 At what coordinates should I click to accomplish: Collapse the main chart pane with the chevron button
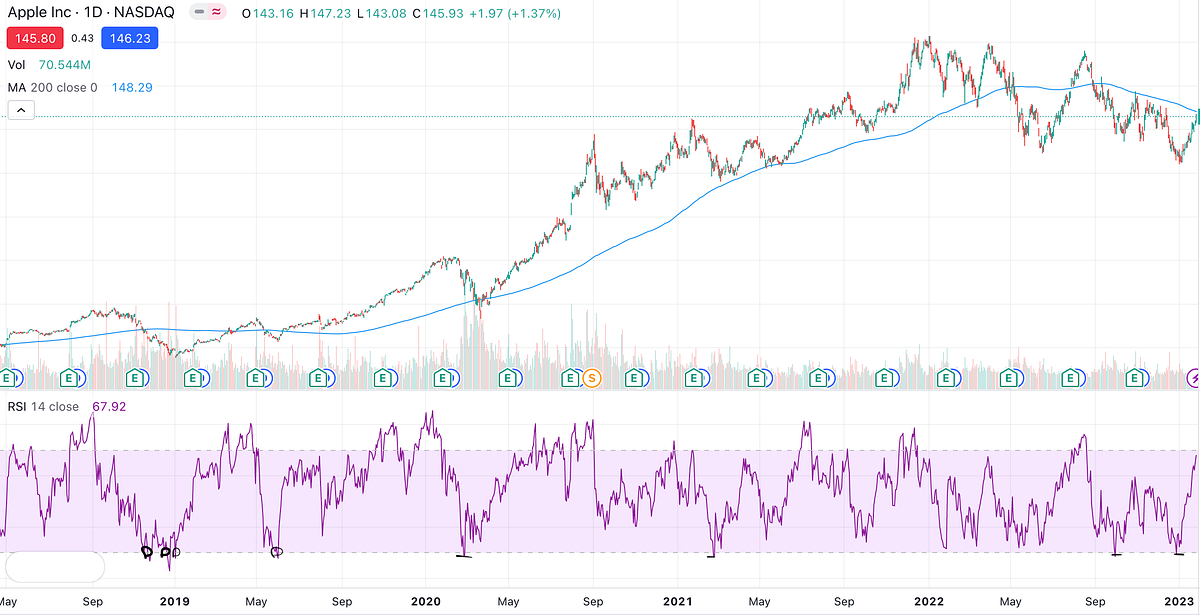pos(21,109)
